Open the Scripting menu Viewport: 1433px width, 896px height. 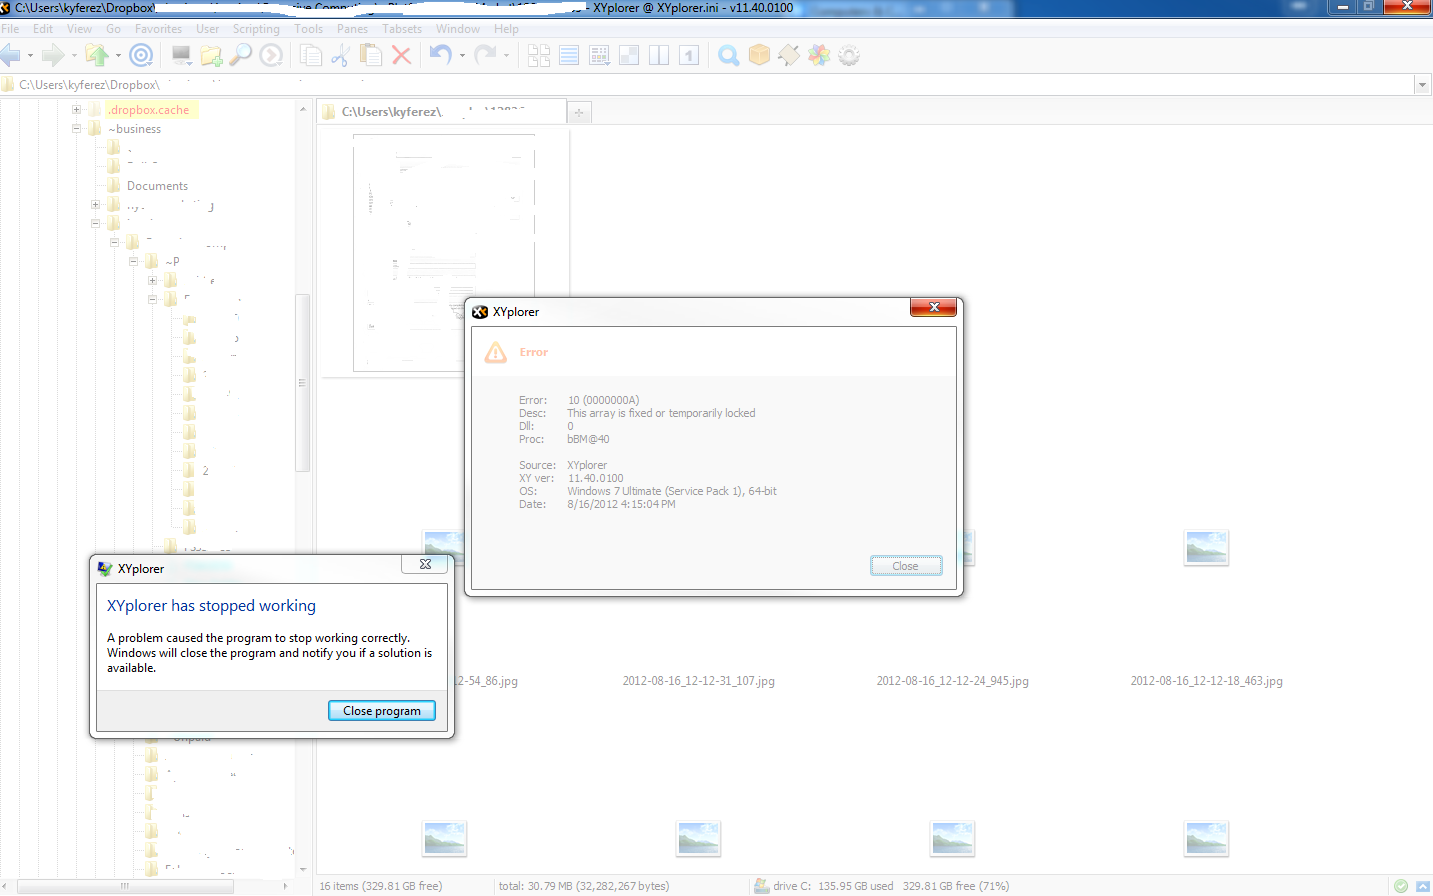[x=256, y=28]
